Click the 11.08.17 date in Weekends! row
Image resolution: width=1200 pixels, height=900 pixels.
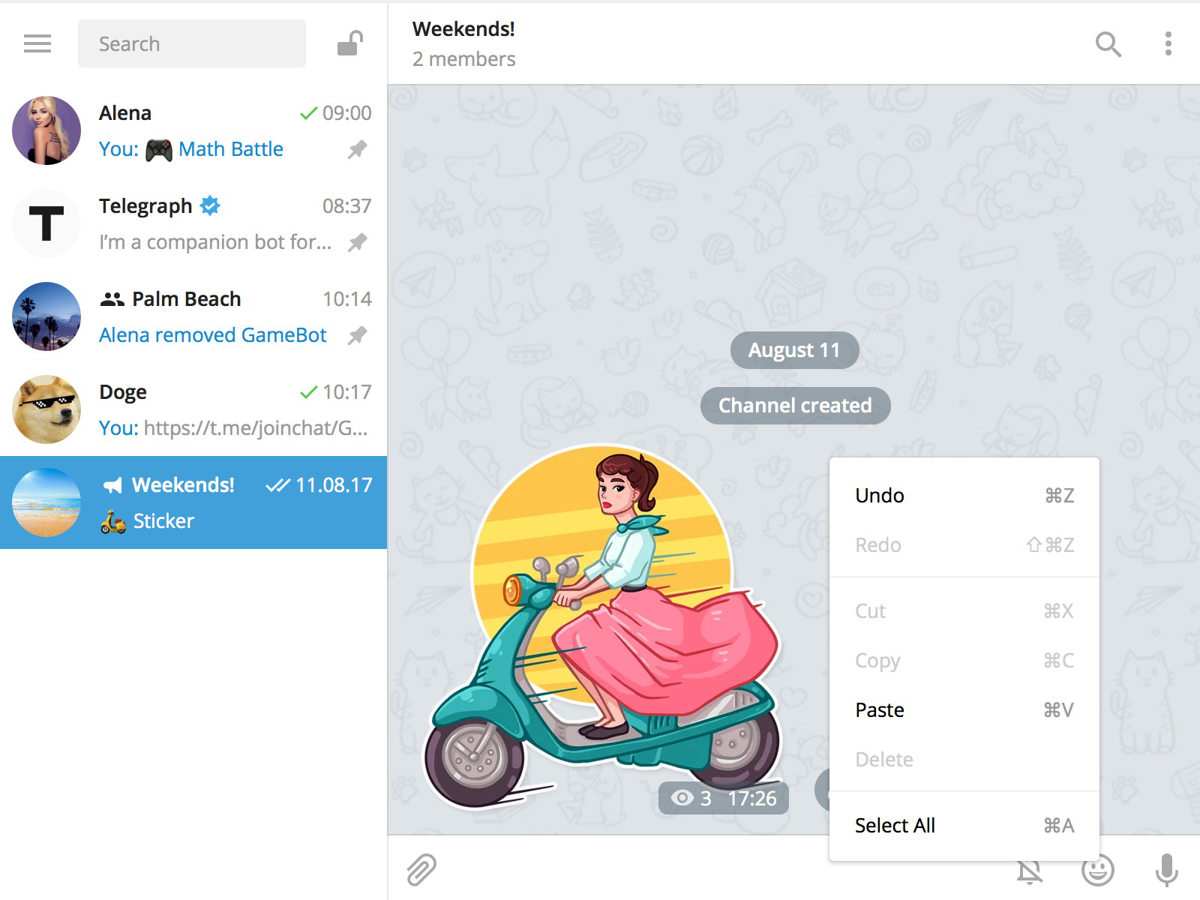pos(334,485)
